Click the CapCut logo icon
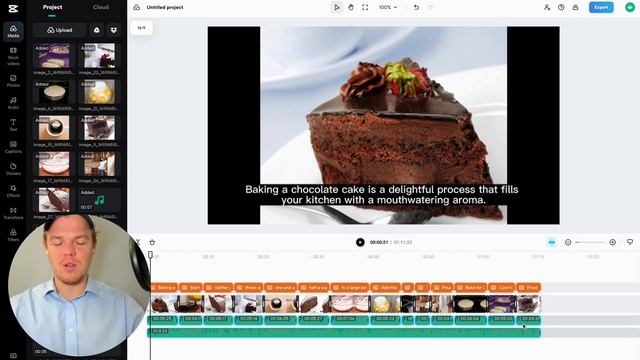 coord(13,8)
